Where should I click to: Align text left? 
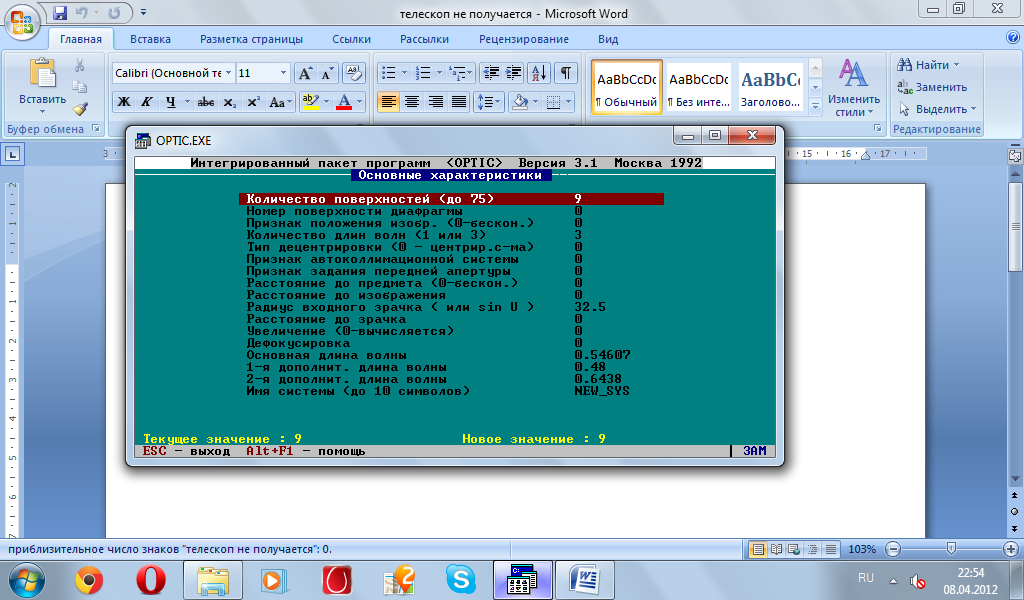389,102
